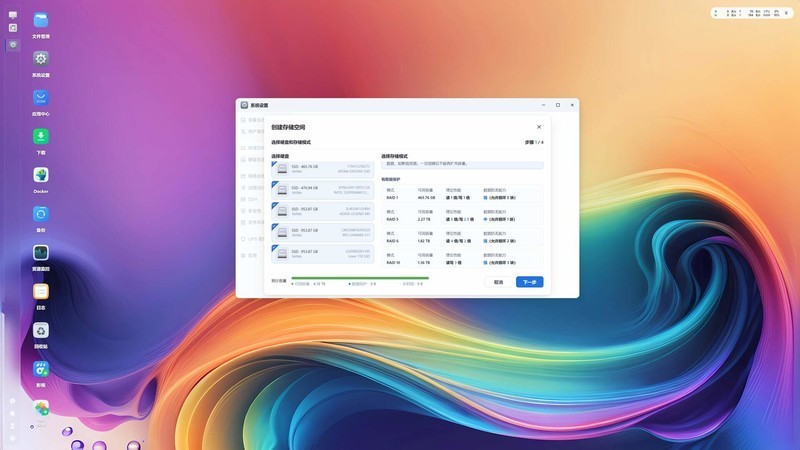
Task: Select 安全性 in the settings sidebar behind the dialog
Action: (x=254, y=211)
